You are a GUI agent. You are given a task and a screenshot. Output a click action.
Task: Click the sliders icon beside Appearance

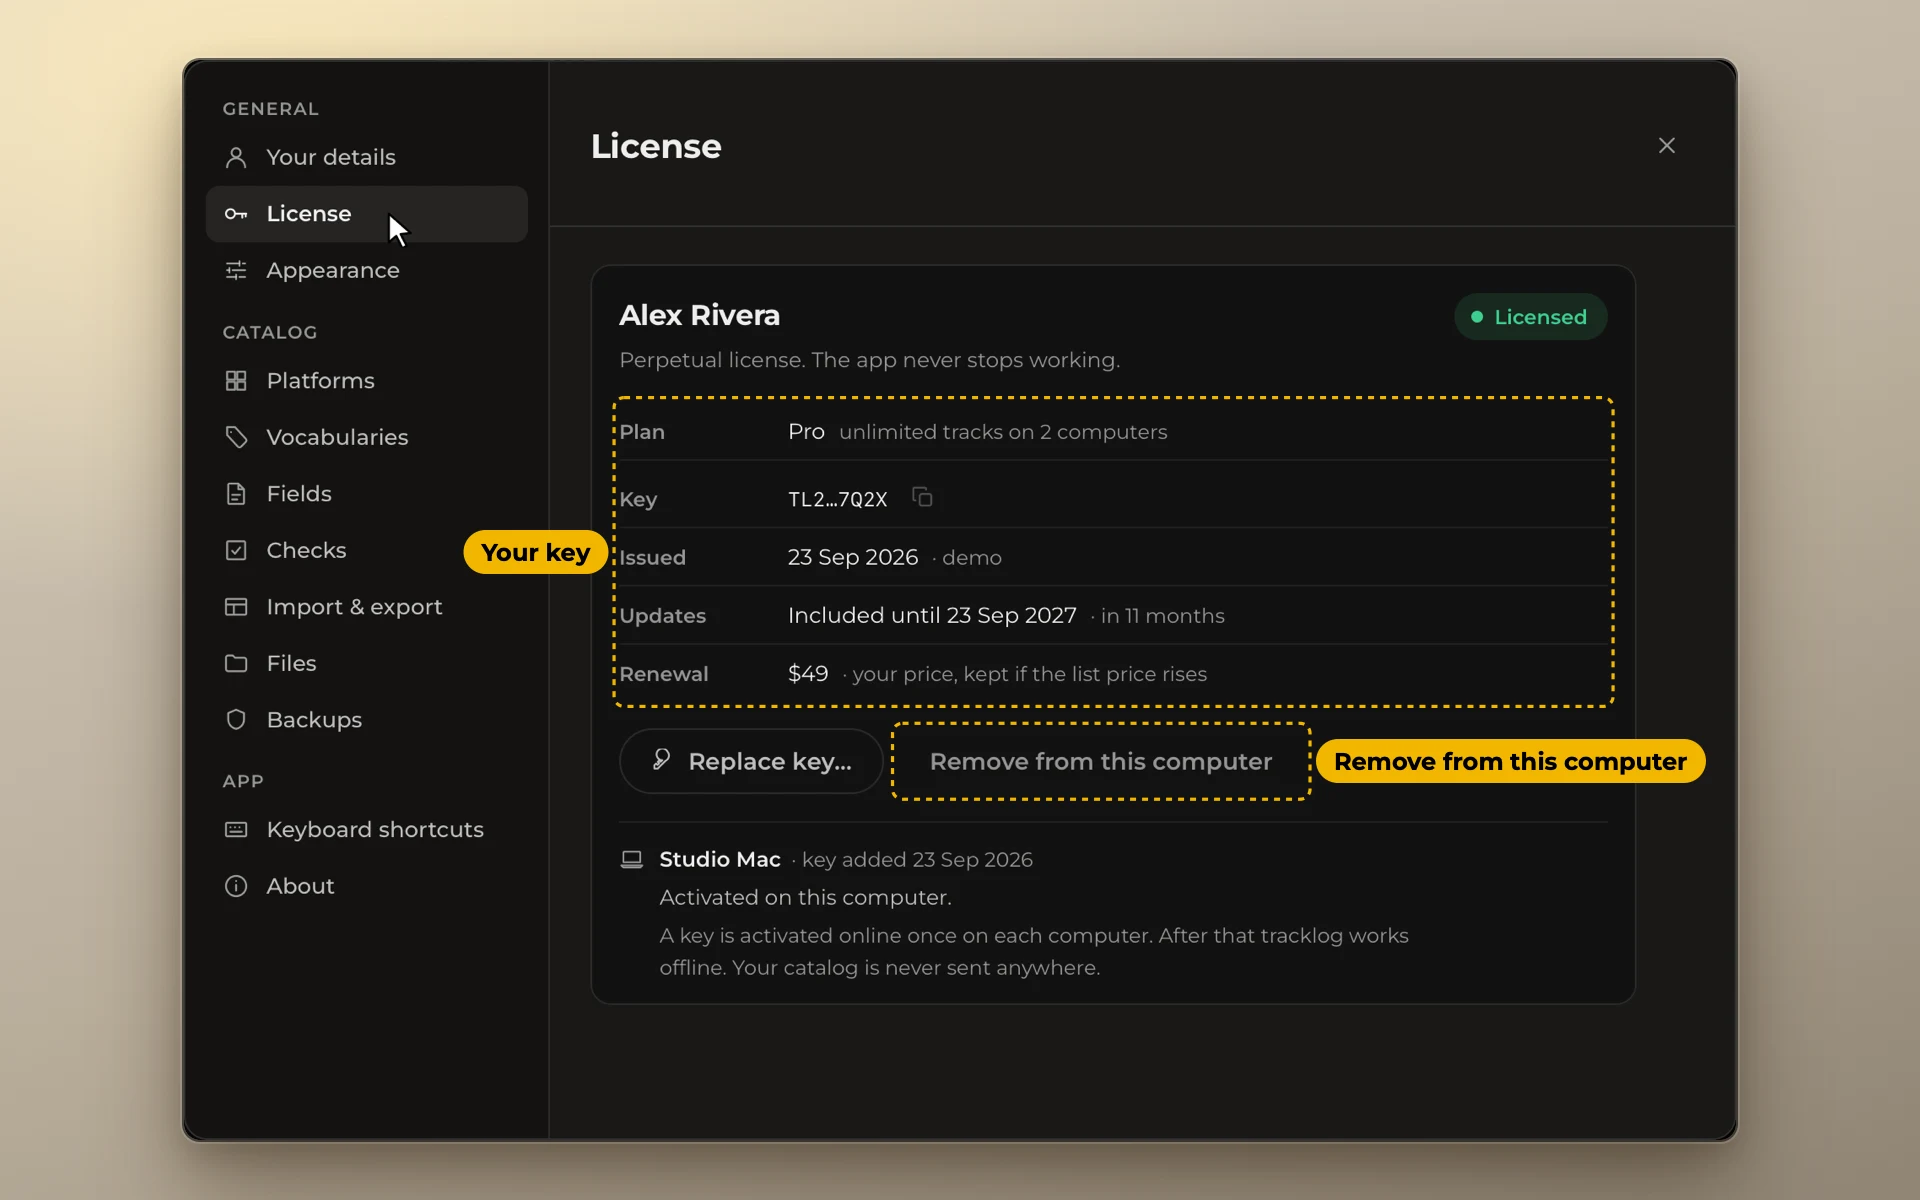[x=236, y=270]
